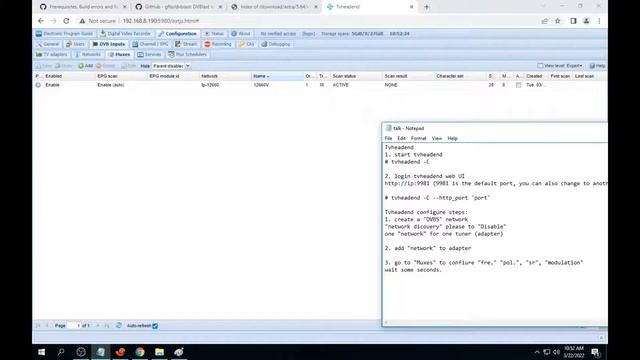This screenshot has height=360, width=640.
Task: Open the Users configuration tab
Action: coord(76,44)
